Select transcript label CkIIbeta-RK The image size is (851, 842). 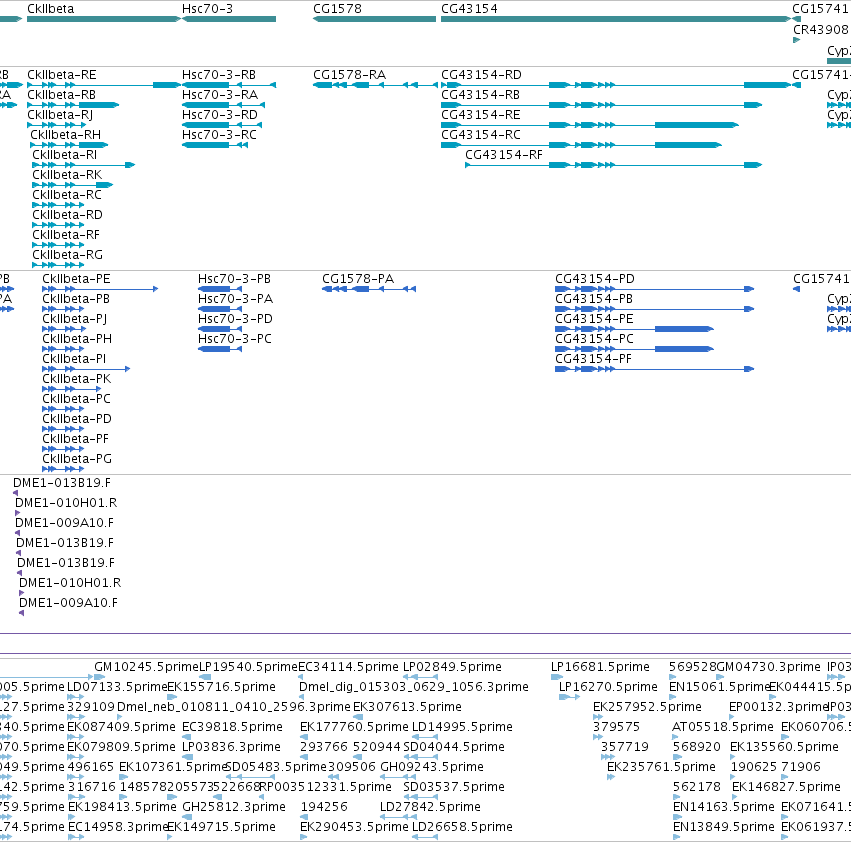tap(67, 175)
